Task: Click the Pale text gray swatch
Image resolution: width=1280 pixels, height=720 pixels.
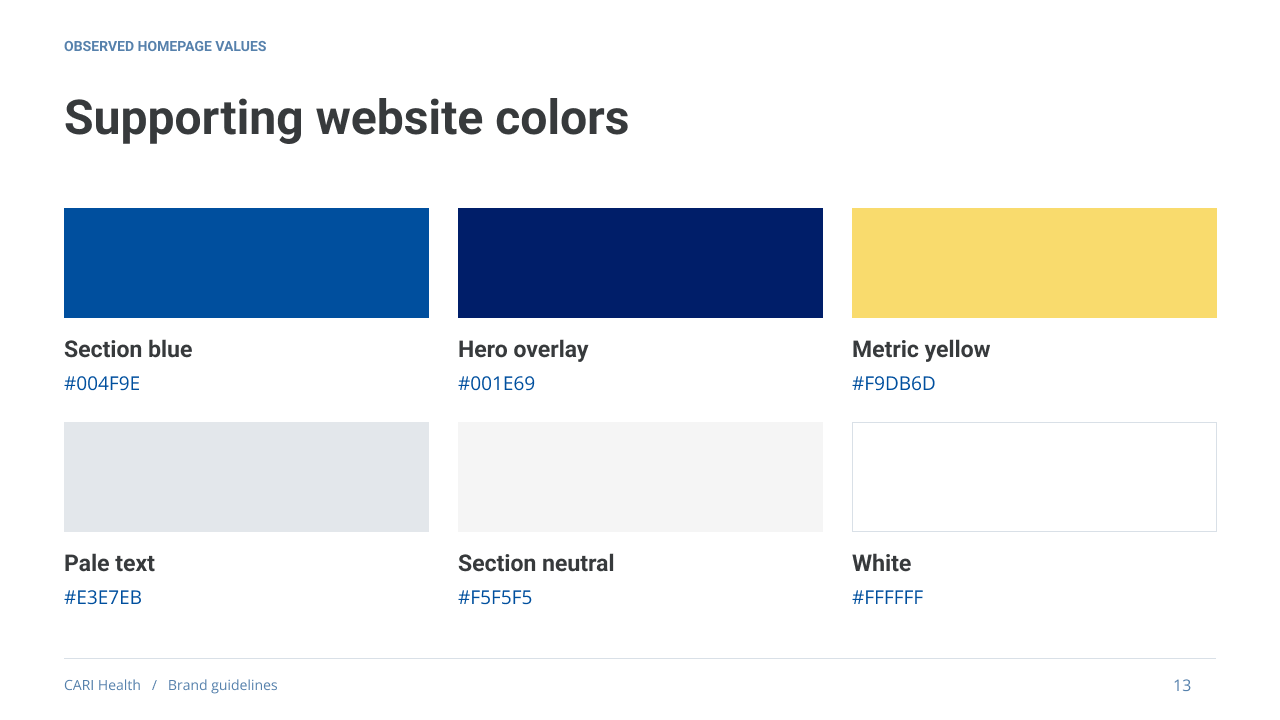Action: 246,477
